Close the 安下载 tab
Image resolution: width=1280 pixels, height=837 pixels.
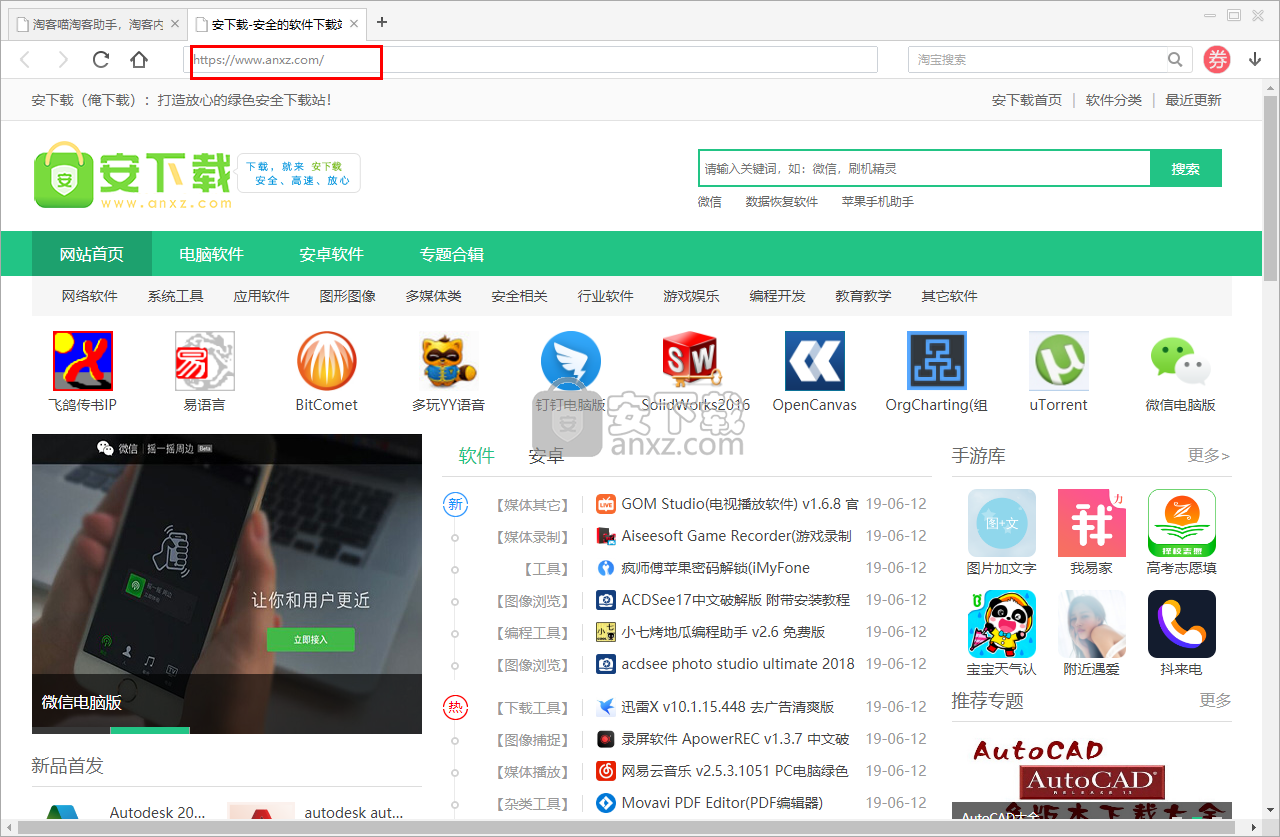354,23
